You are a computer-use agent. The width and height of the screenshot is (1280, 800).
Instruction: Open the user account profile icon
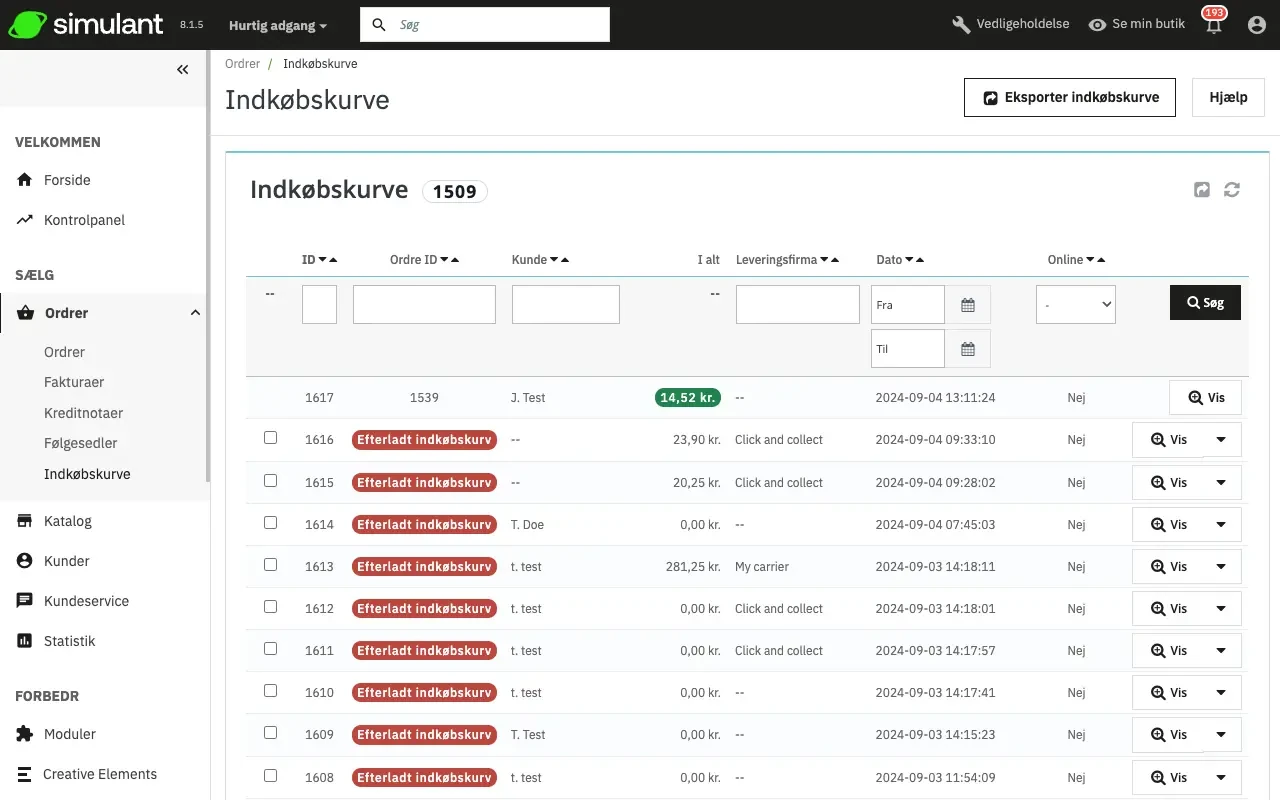[x=1257, y=25]
